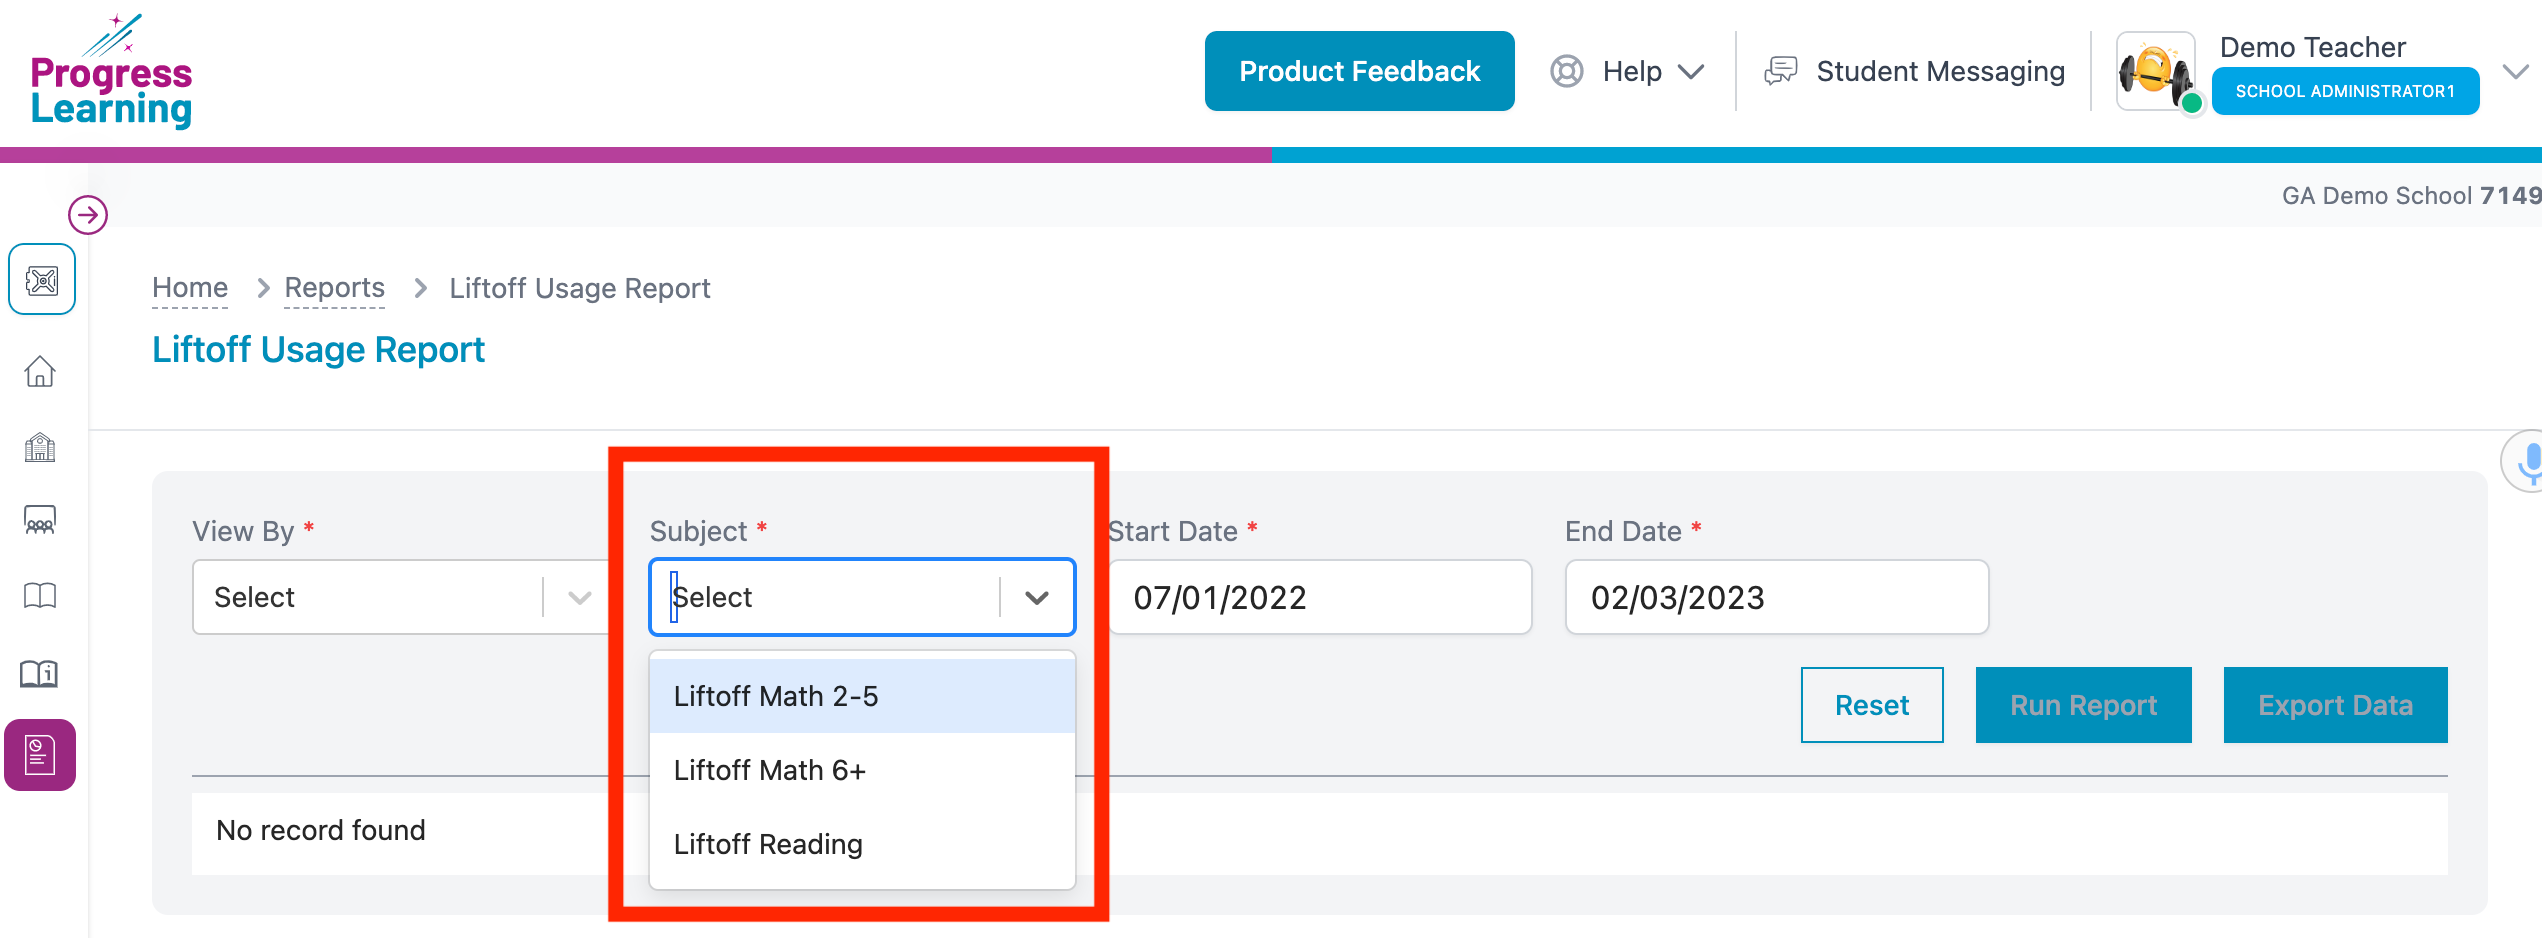
Task: Expand the Help dropdown chevron
Action: pyautogui.click(x=1691, y=72)
